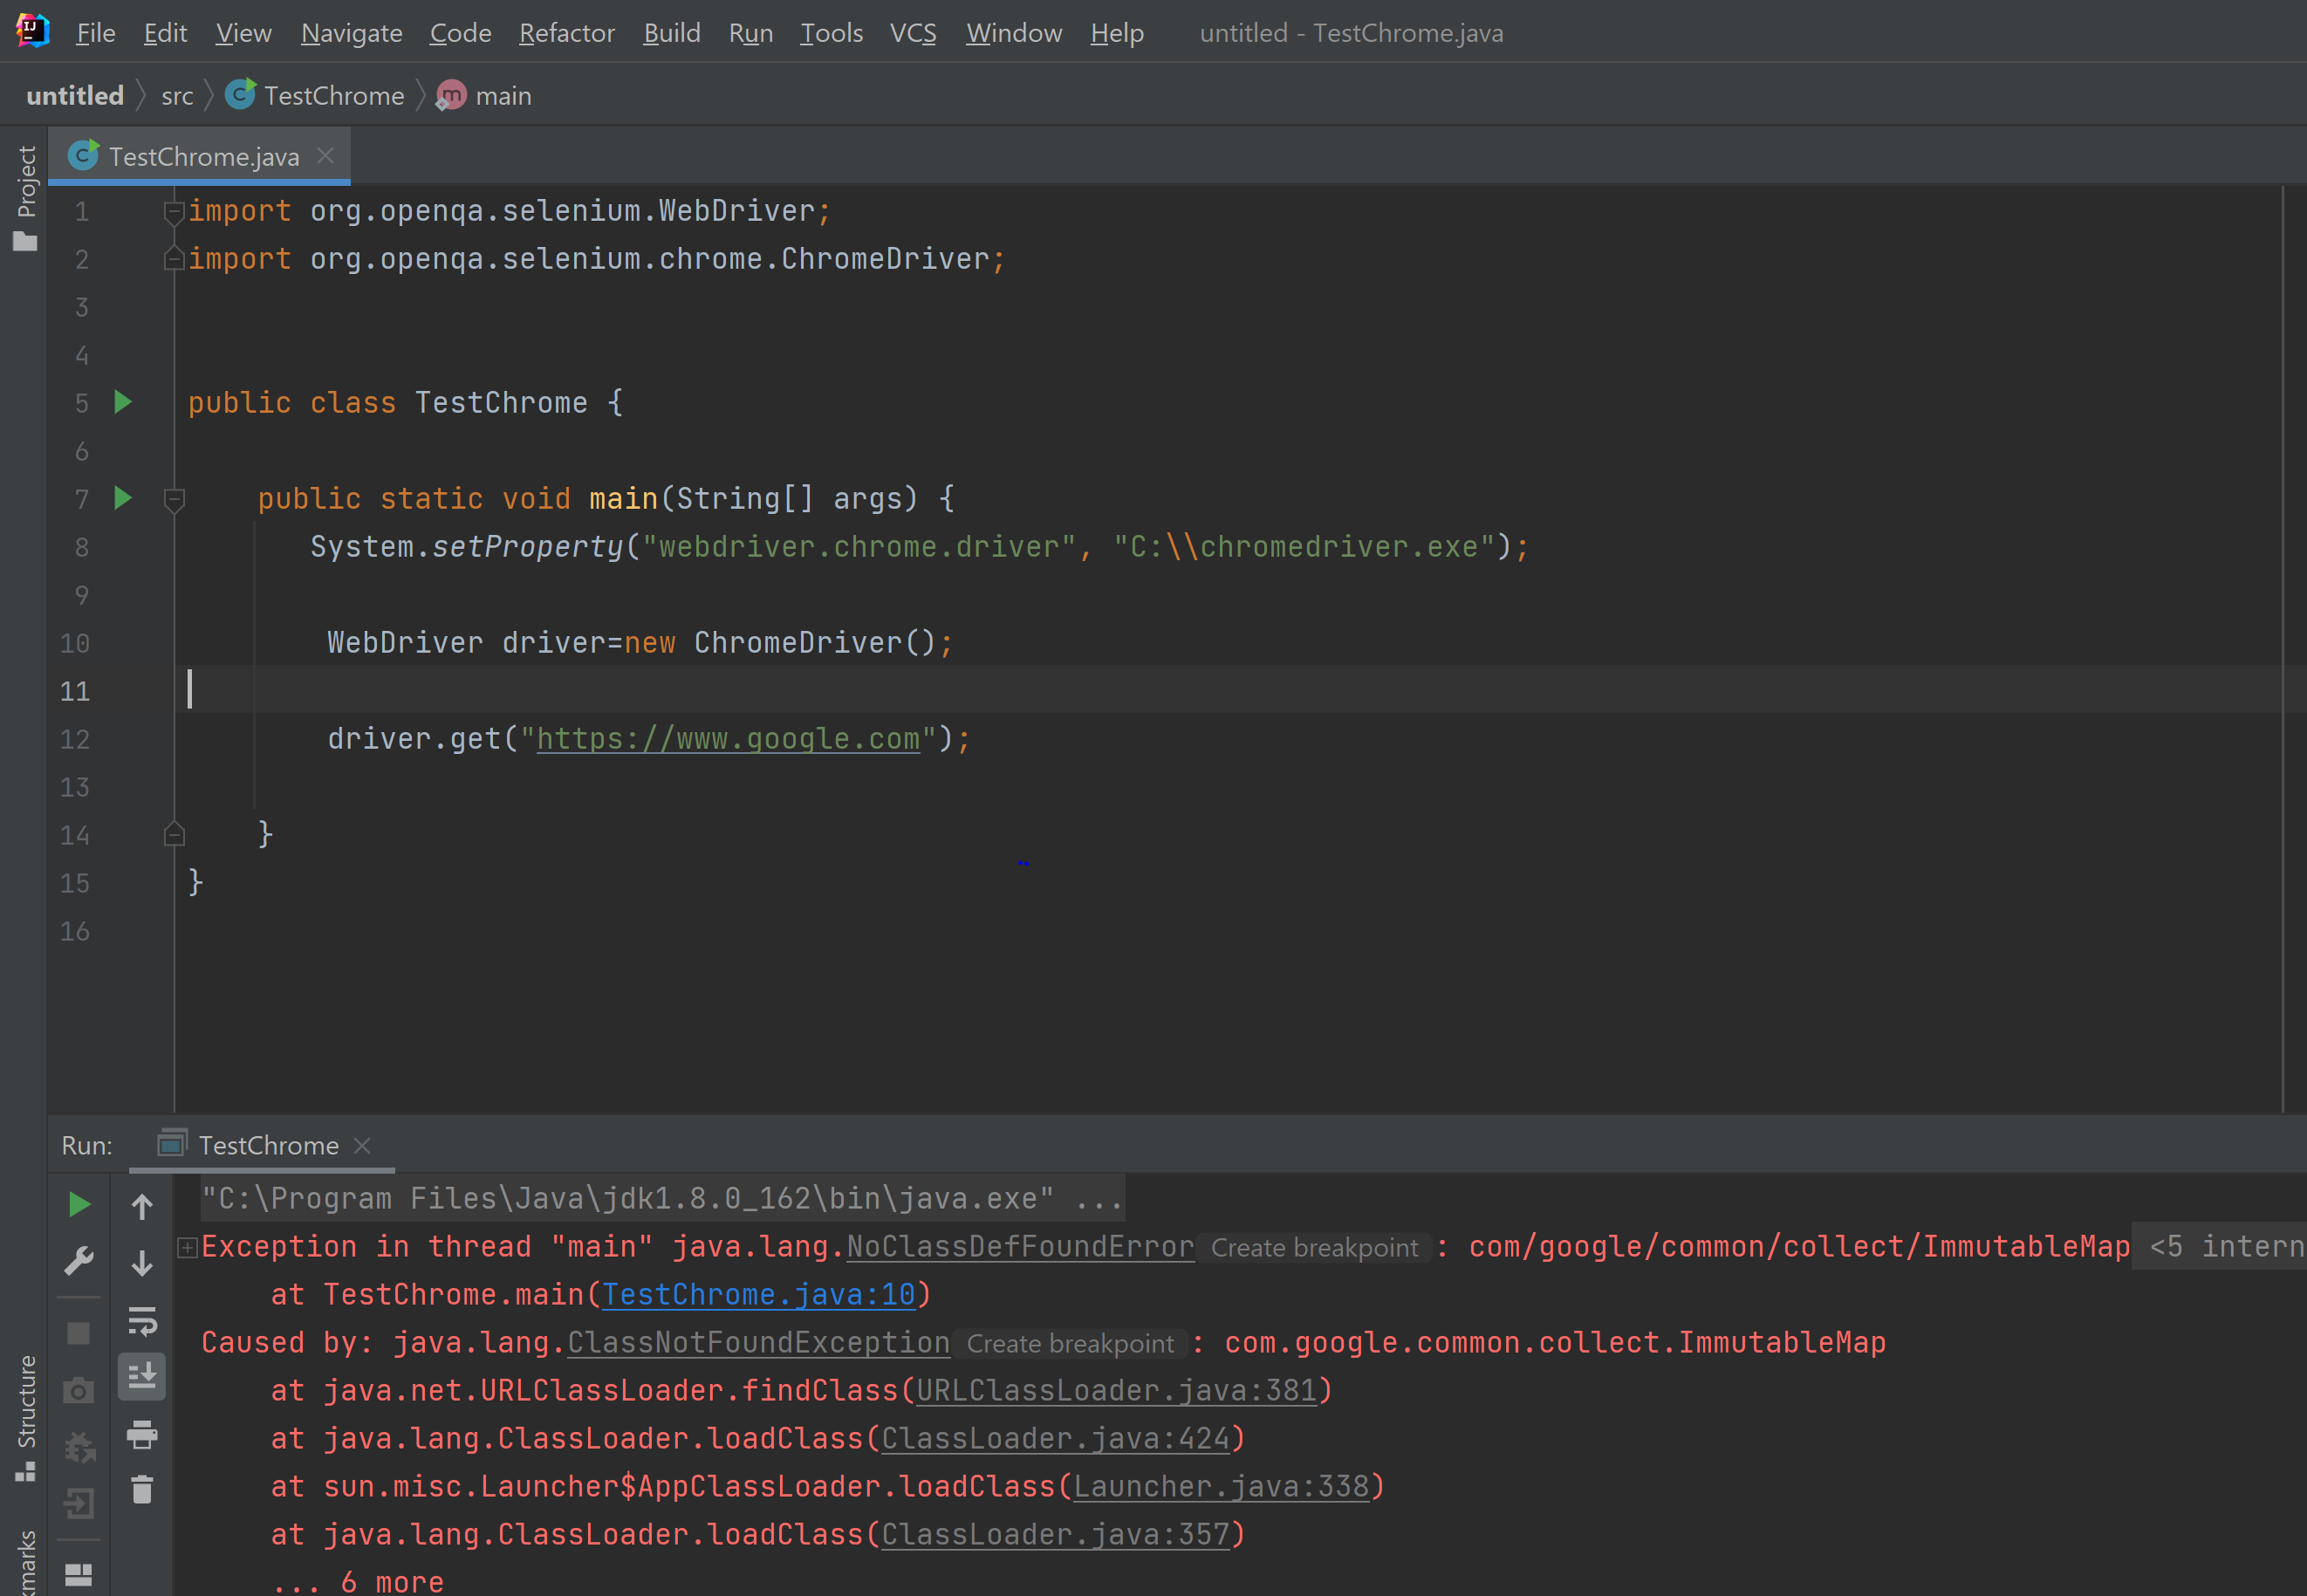
Task: Toggle scroll to end of console
Action: point(142,1377)
